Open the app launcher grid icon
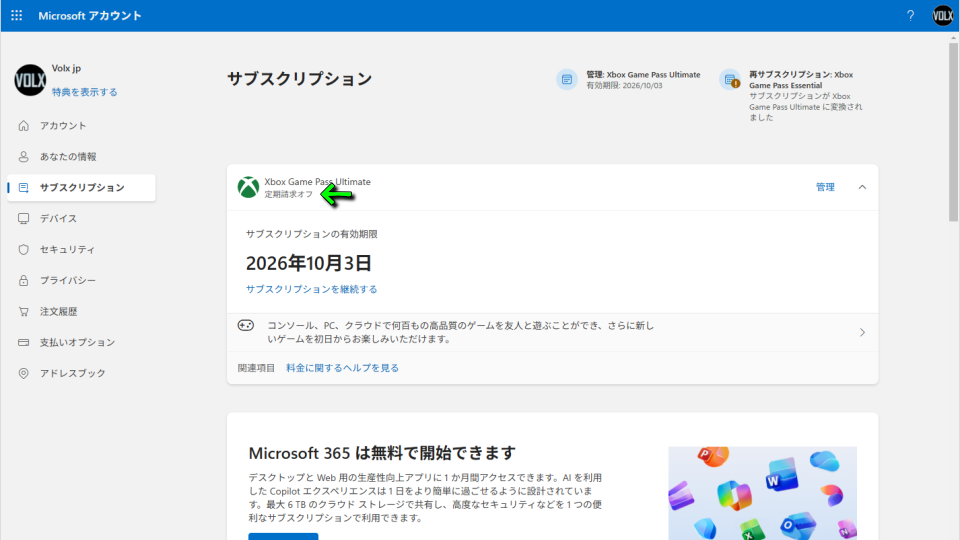 (x=16, y=16)
